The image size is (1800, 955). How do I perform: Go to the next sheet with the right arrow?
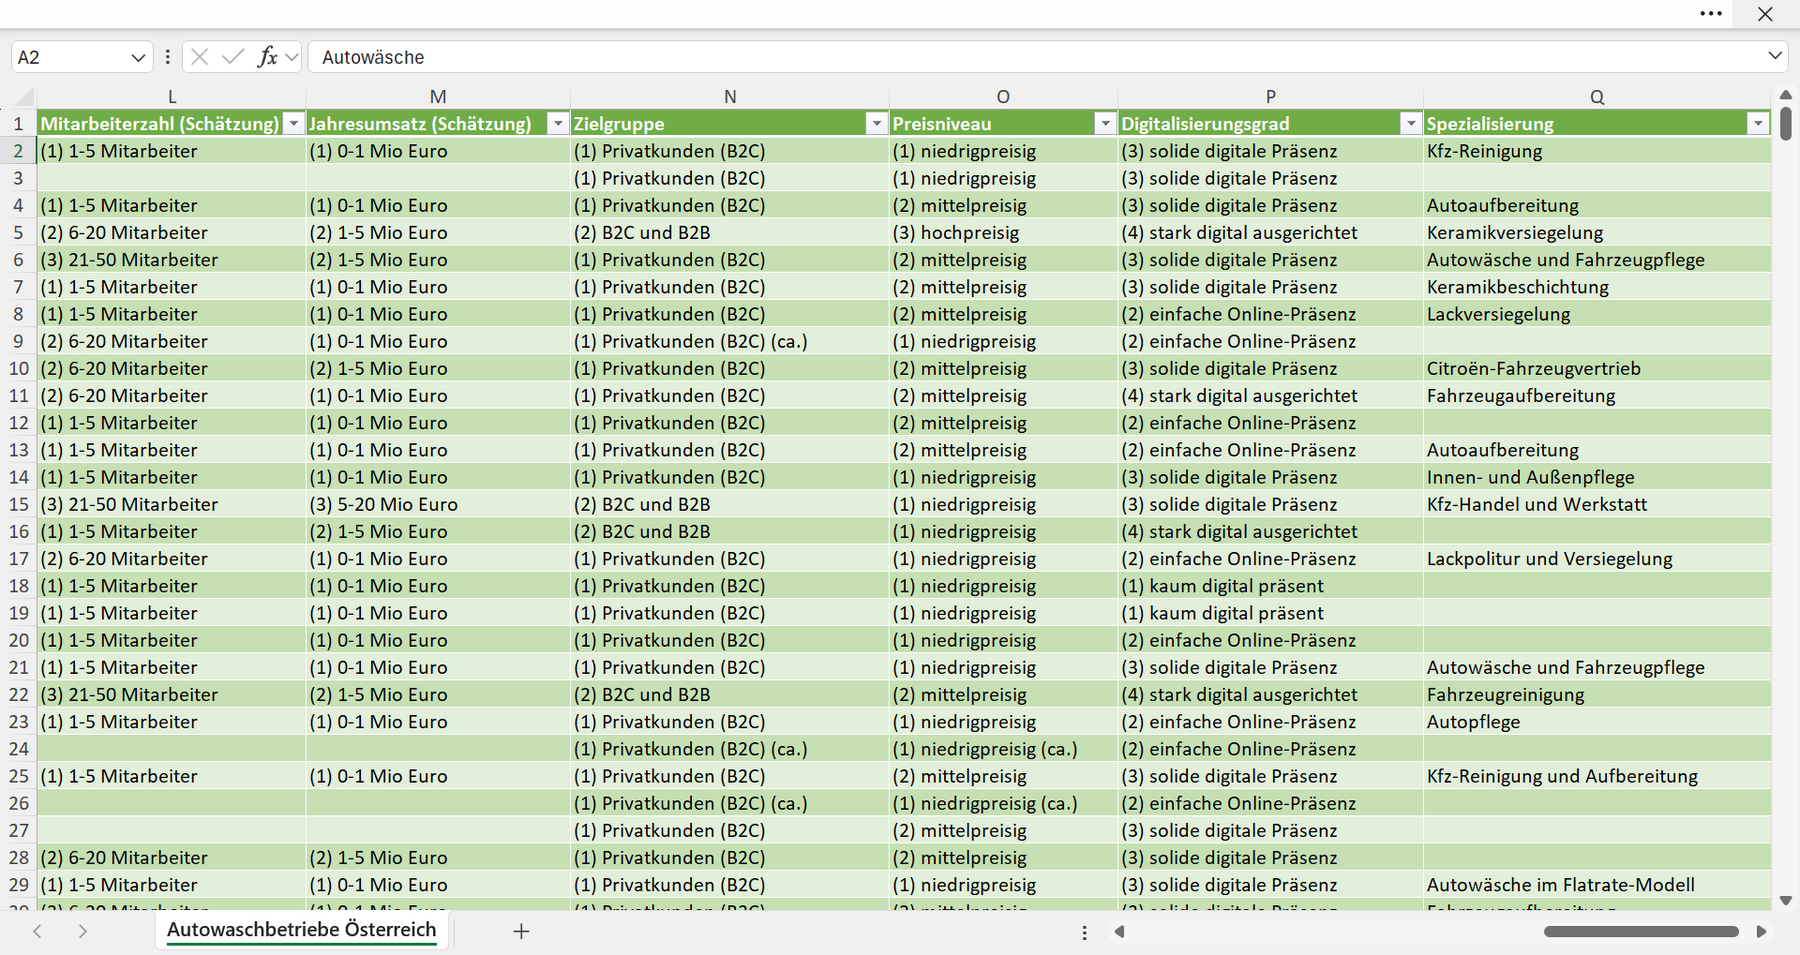pos(82,931)
